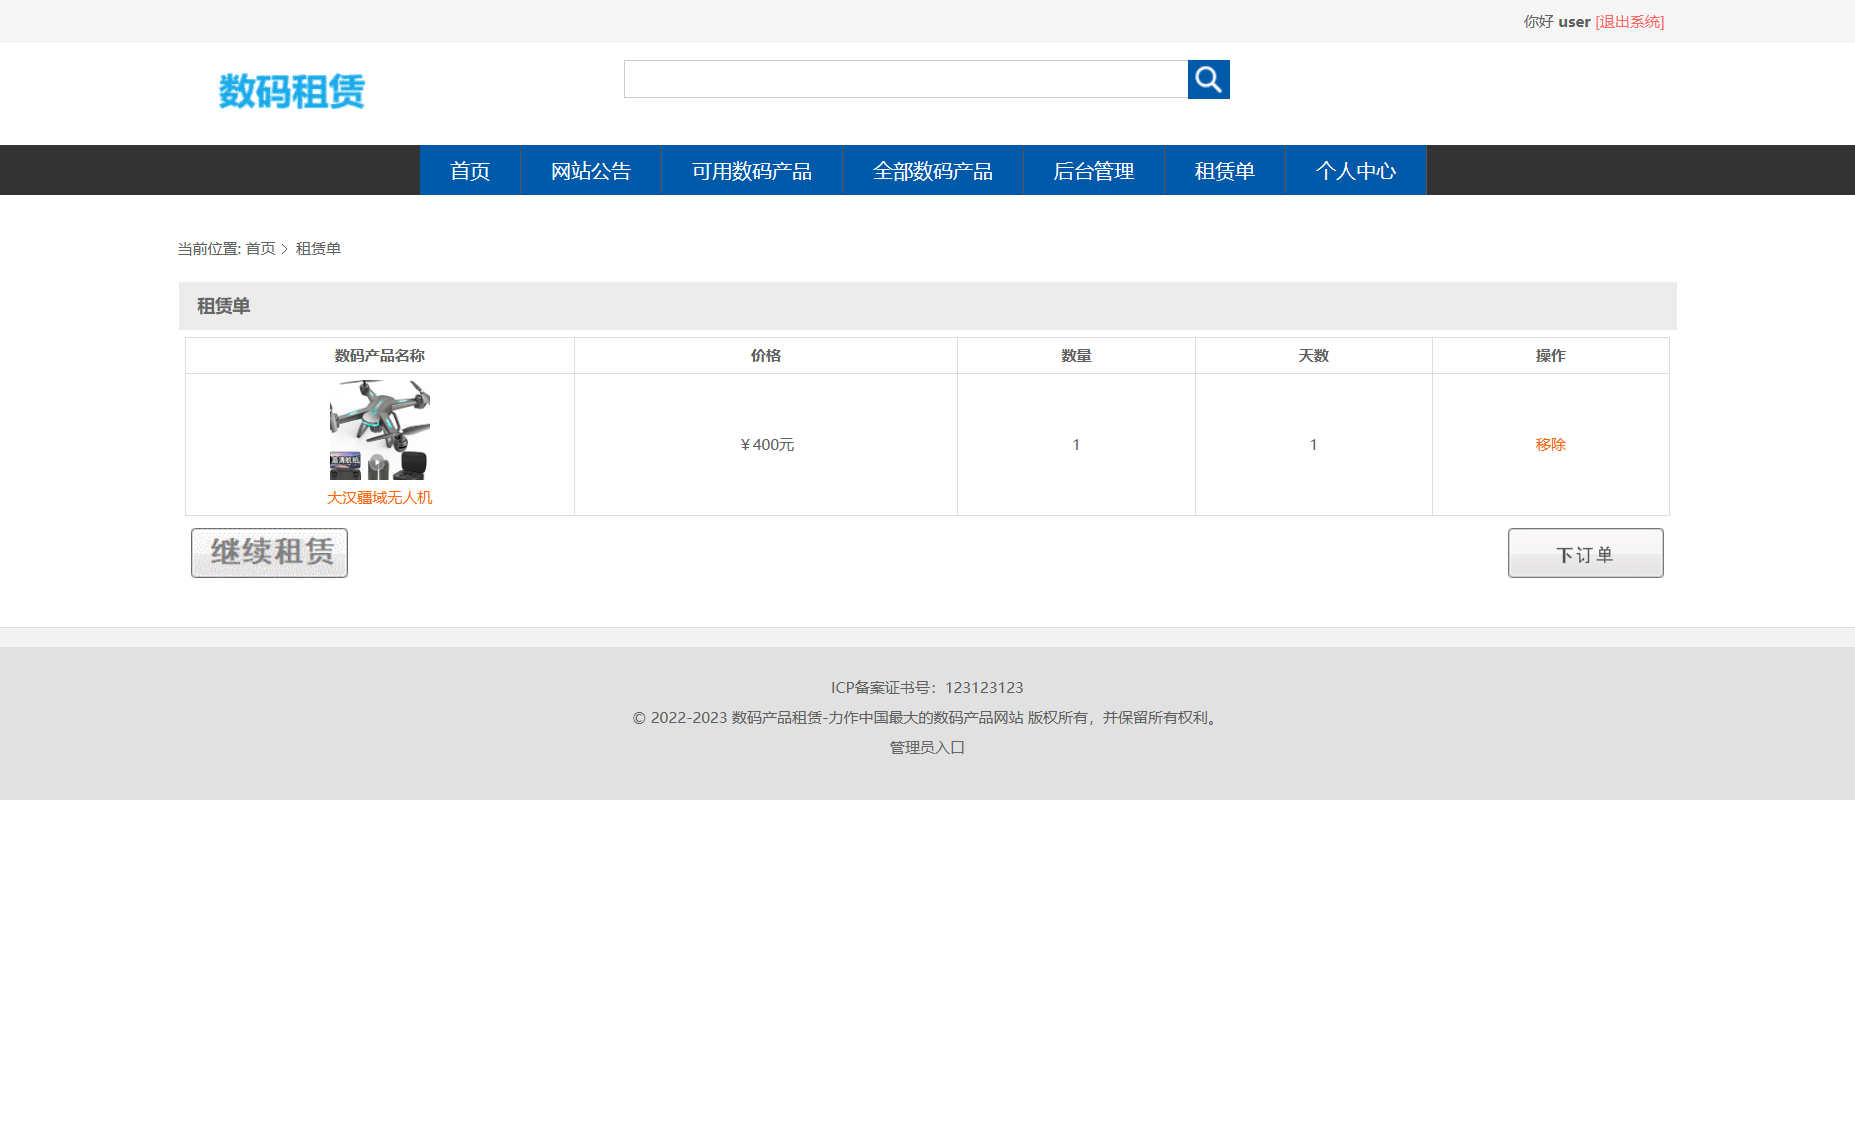
Task: Click the 数码产品名称 column header
Action: point(380,355)
